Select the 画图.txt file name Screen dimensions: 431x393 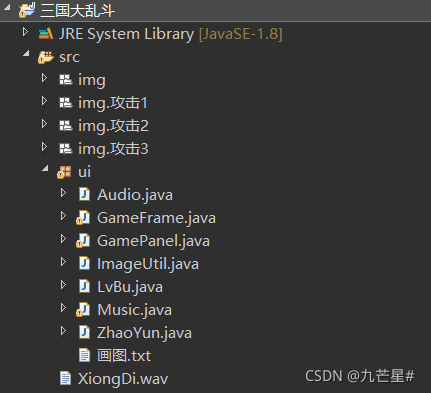(x=124, y=356)
